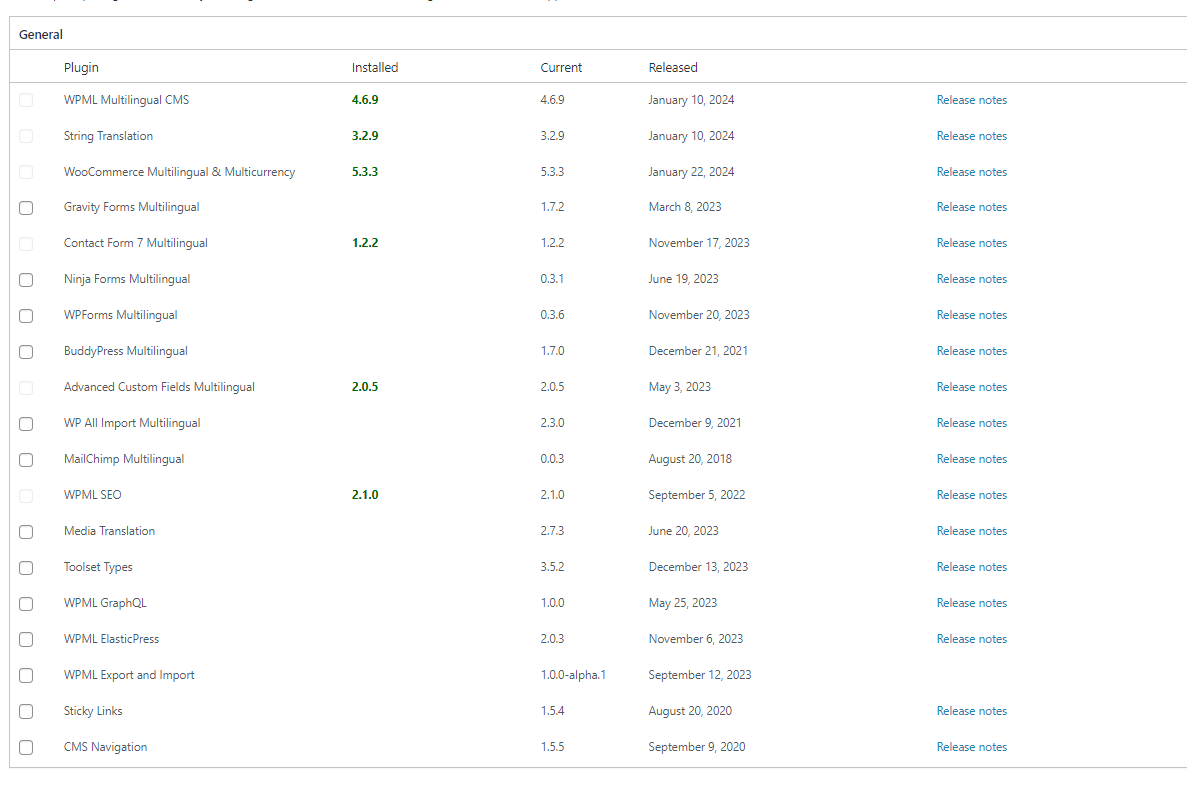
Task: Tick the Sticky Links checkbox
Action: click(26, 712)
